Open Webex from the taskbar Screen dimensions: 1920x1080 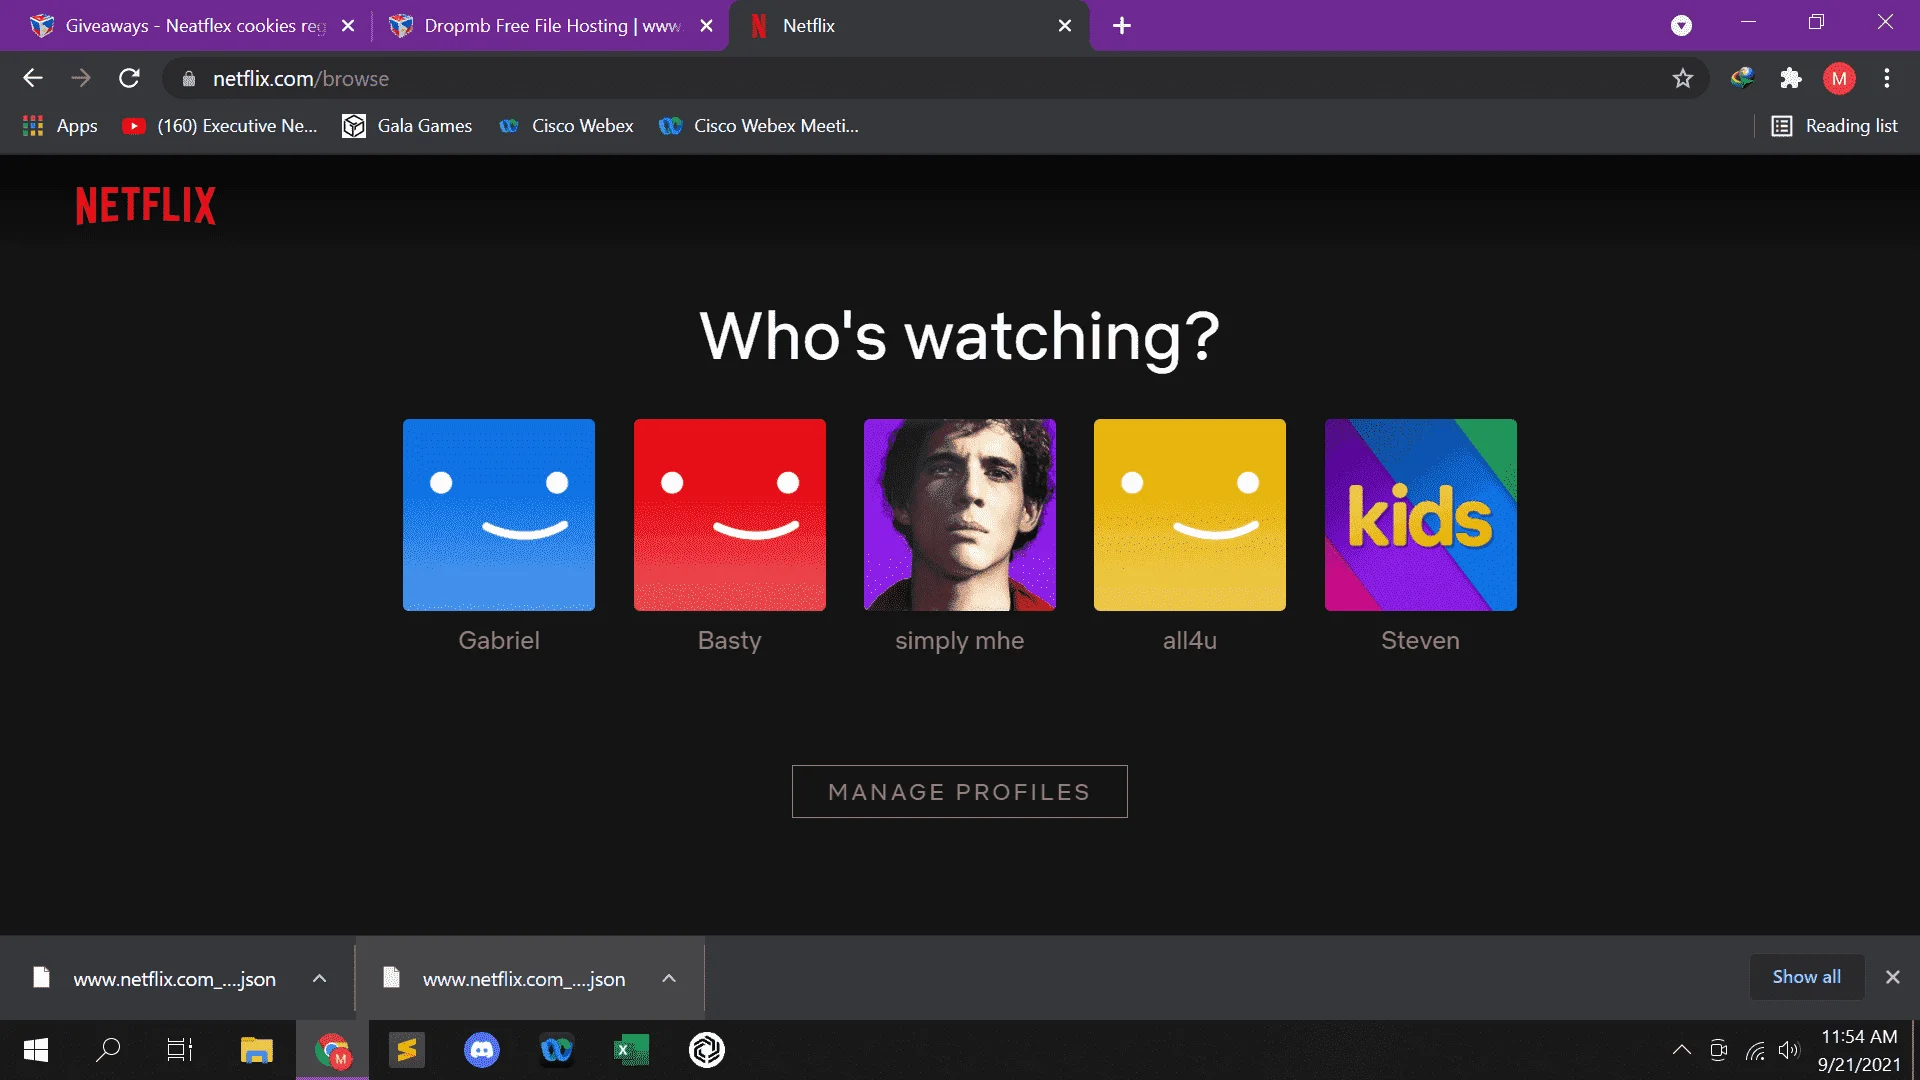pos(557,1050)
